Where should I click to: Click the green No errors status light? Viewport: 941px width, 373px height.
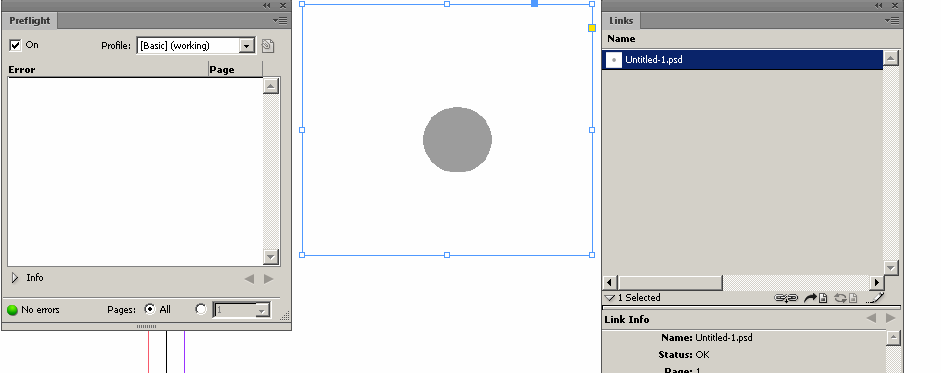tap(13, 310)
